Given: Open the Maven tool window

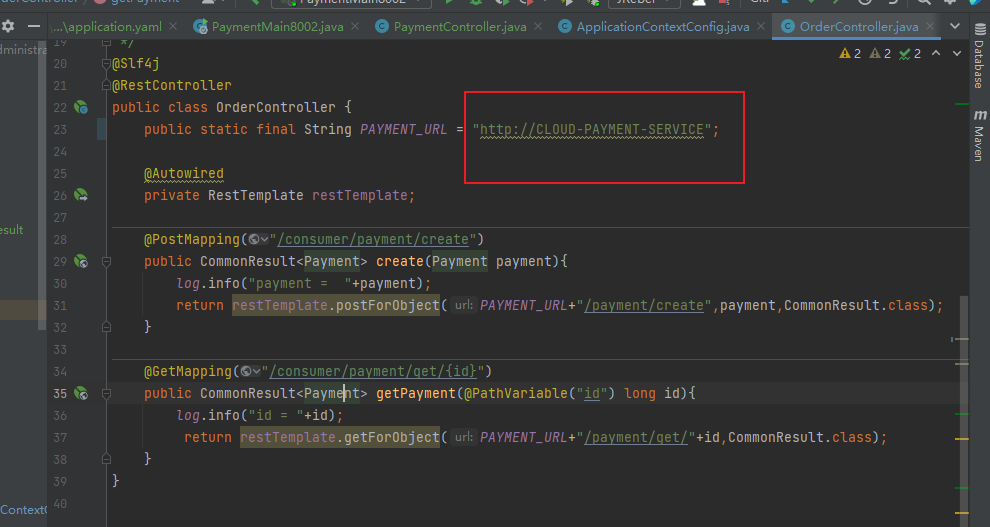Looking at the screenshot, I should point(979,136).
